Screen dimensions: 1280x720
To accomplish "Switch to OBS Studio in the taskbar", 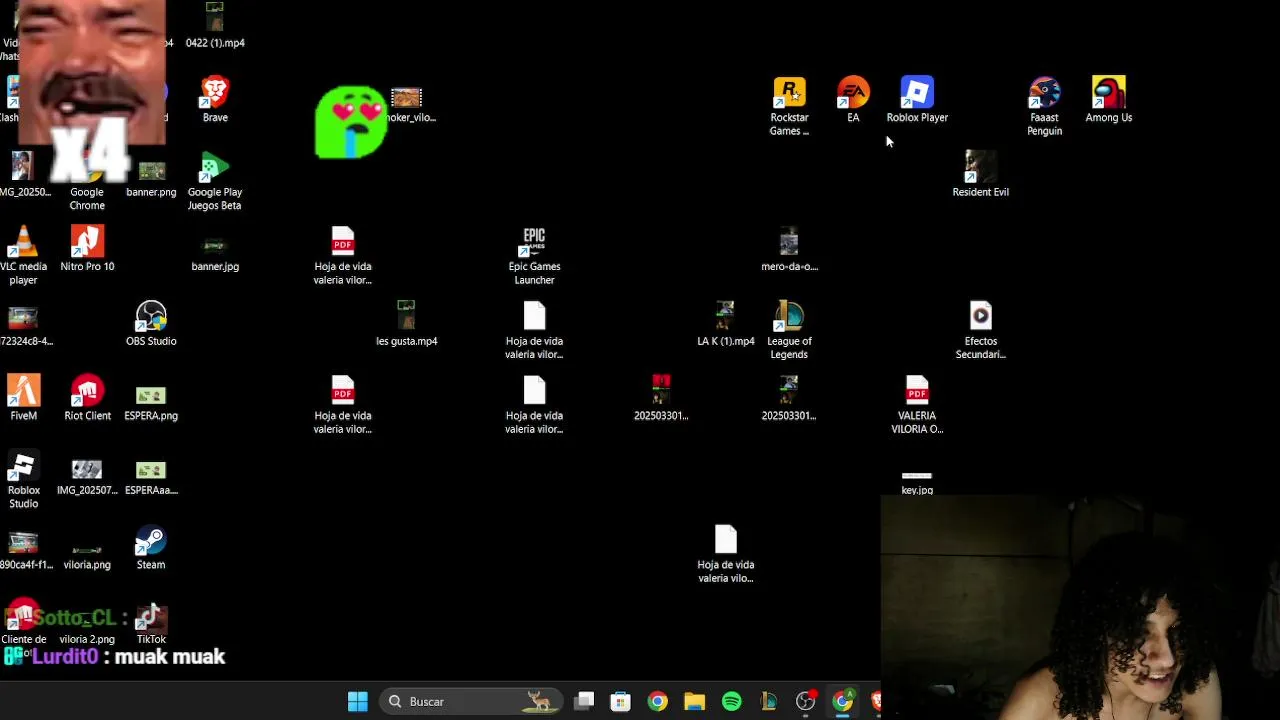I will pos(806,702).
